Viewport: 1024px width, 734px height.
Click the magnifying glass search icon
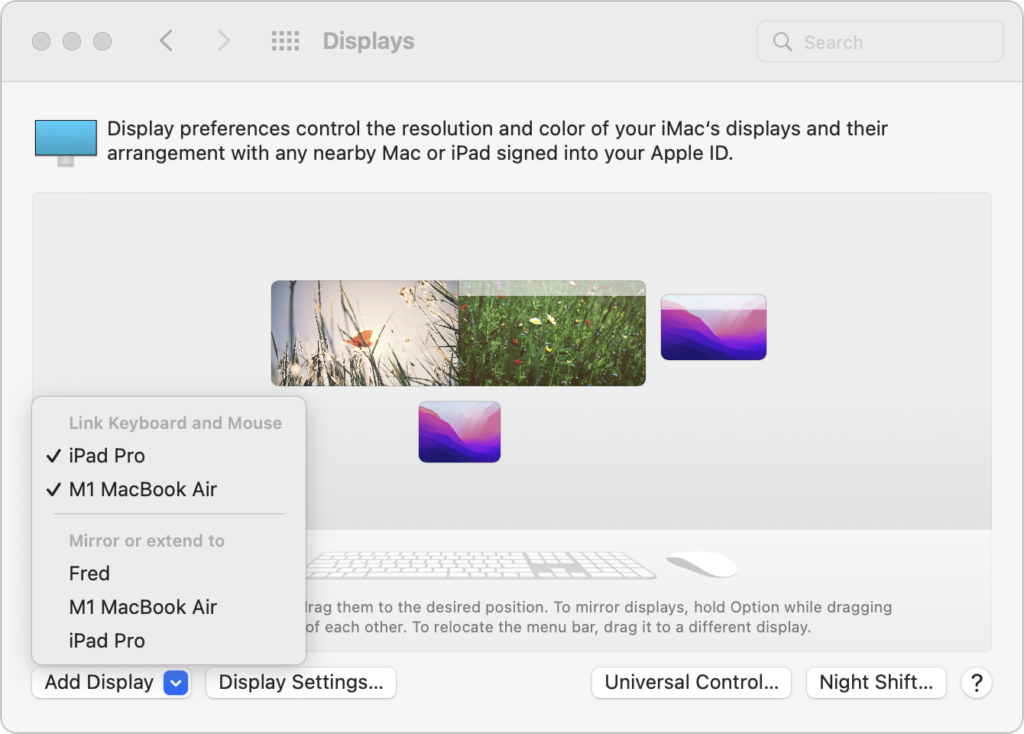[x=782, y=42]
